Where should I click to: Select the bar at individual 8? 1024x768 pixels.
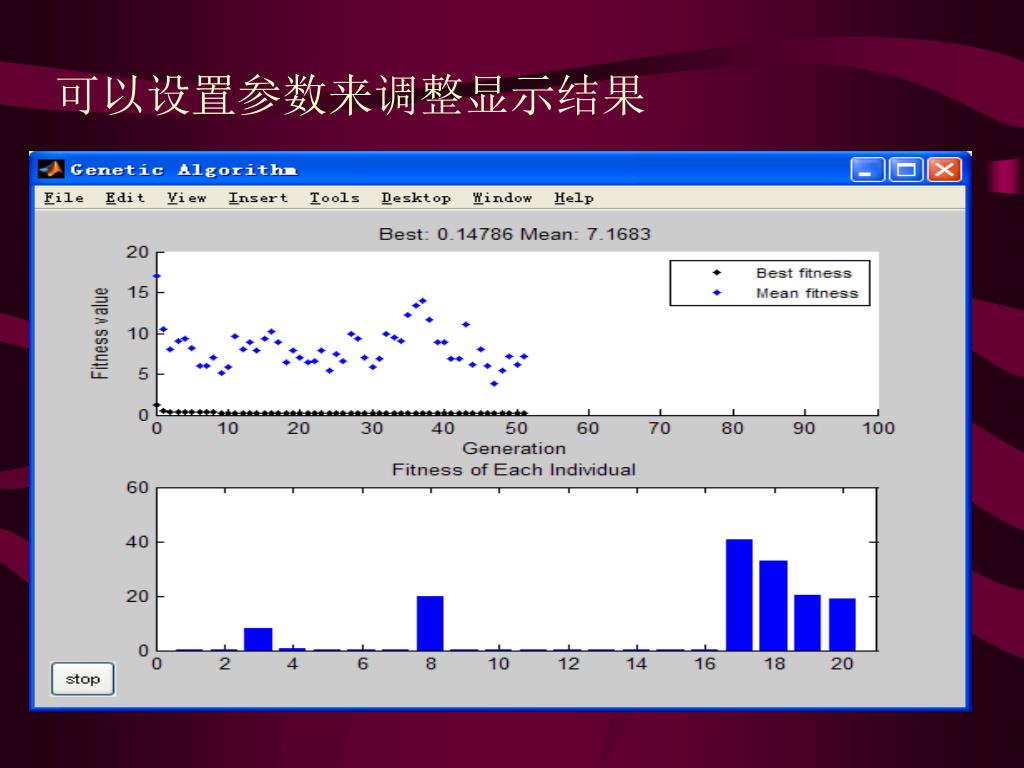(x=430, y=623)
